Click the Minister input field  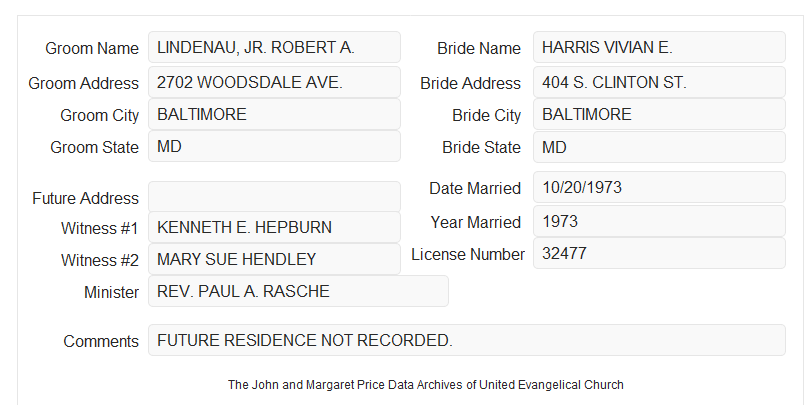(298, 291)
